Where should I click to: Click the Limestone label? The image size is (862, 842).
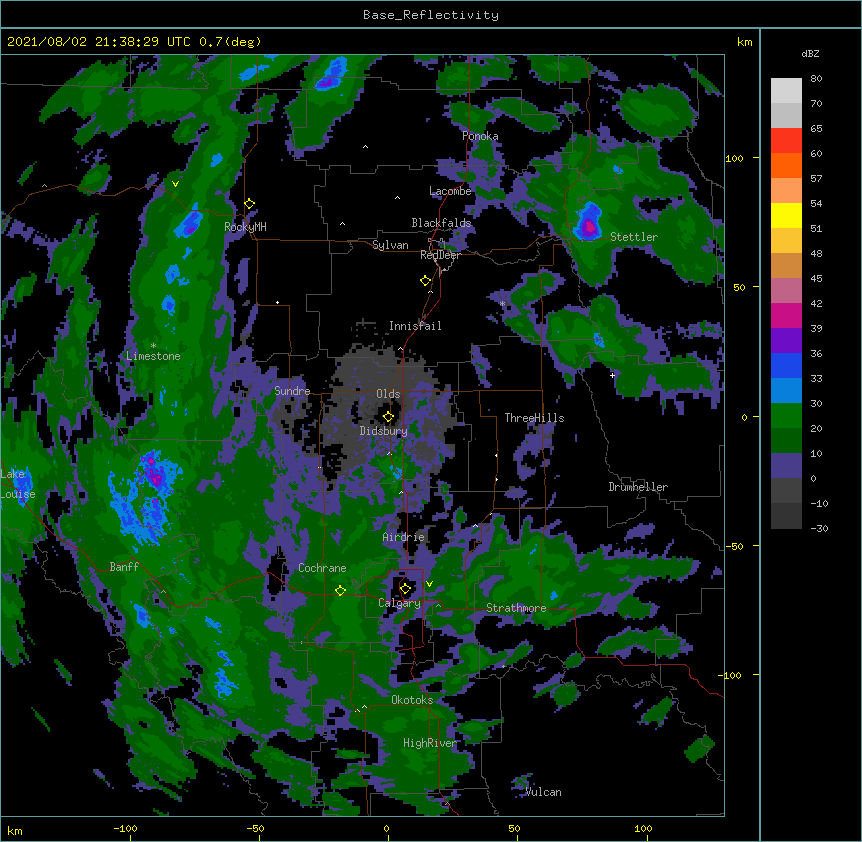(153, 356)
